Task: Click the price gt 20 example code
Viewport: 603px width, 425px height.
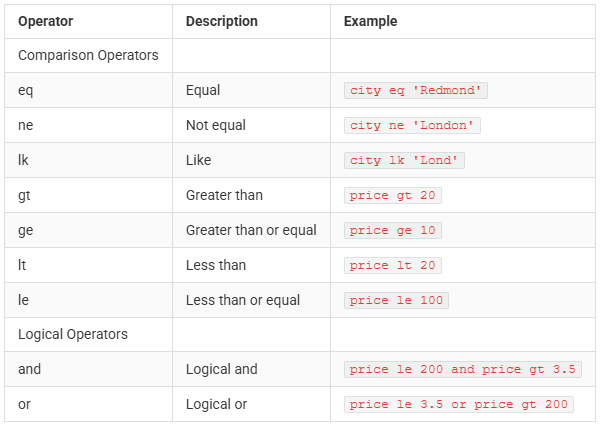Action: pyautogui.click(x=393, y=195)
